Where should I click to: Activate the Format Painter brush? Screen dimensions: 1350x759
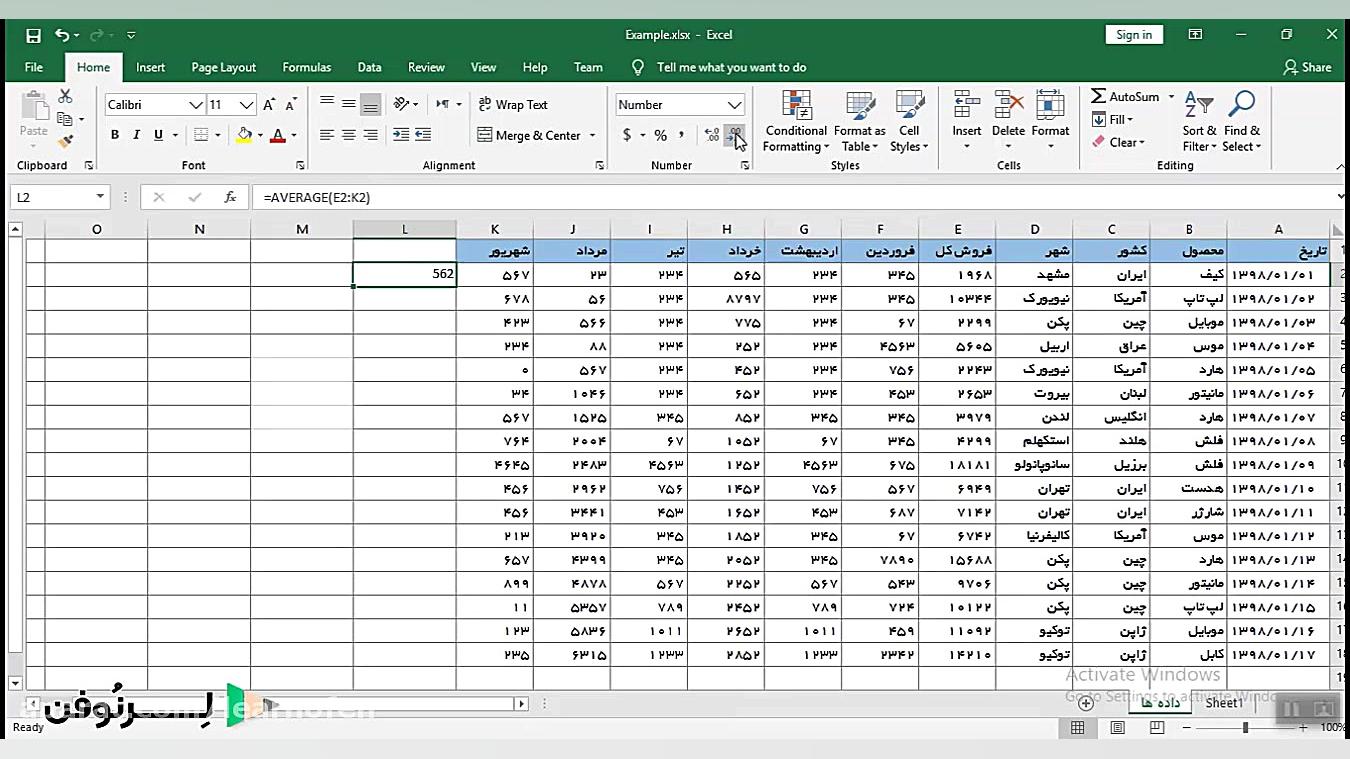(x=65, y=142)
